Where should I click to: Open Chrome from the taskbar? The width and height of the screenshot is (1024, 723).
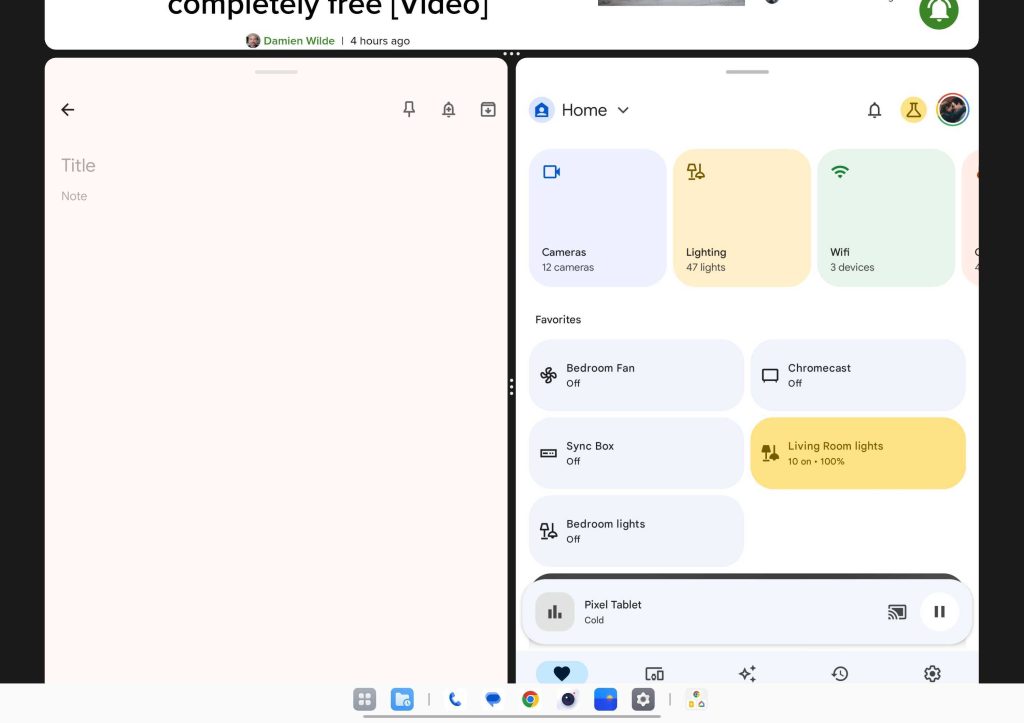point(530,700)
